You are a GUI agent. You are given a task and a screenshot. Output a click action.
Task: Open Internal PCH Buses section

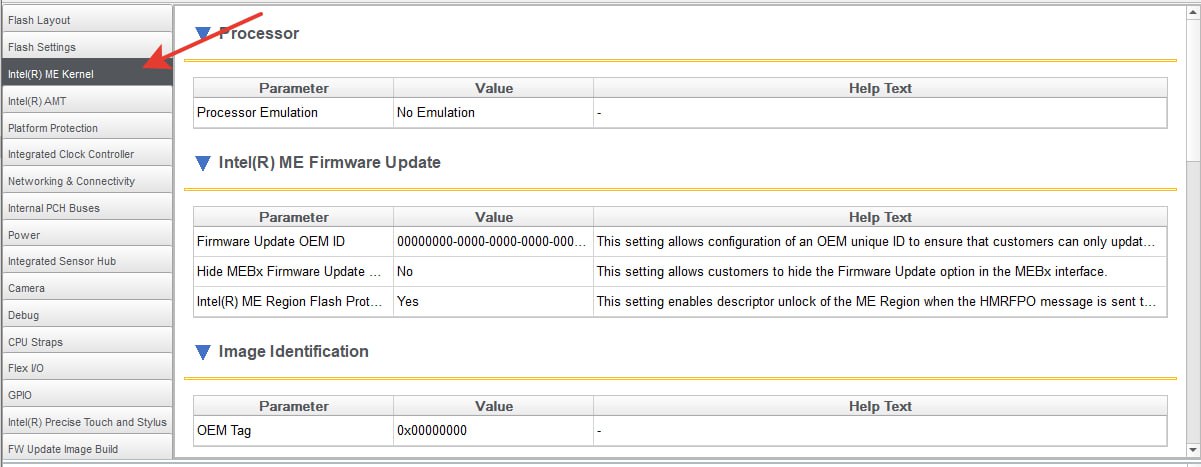pos(86,208)
